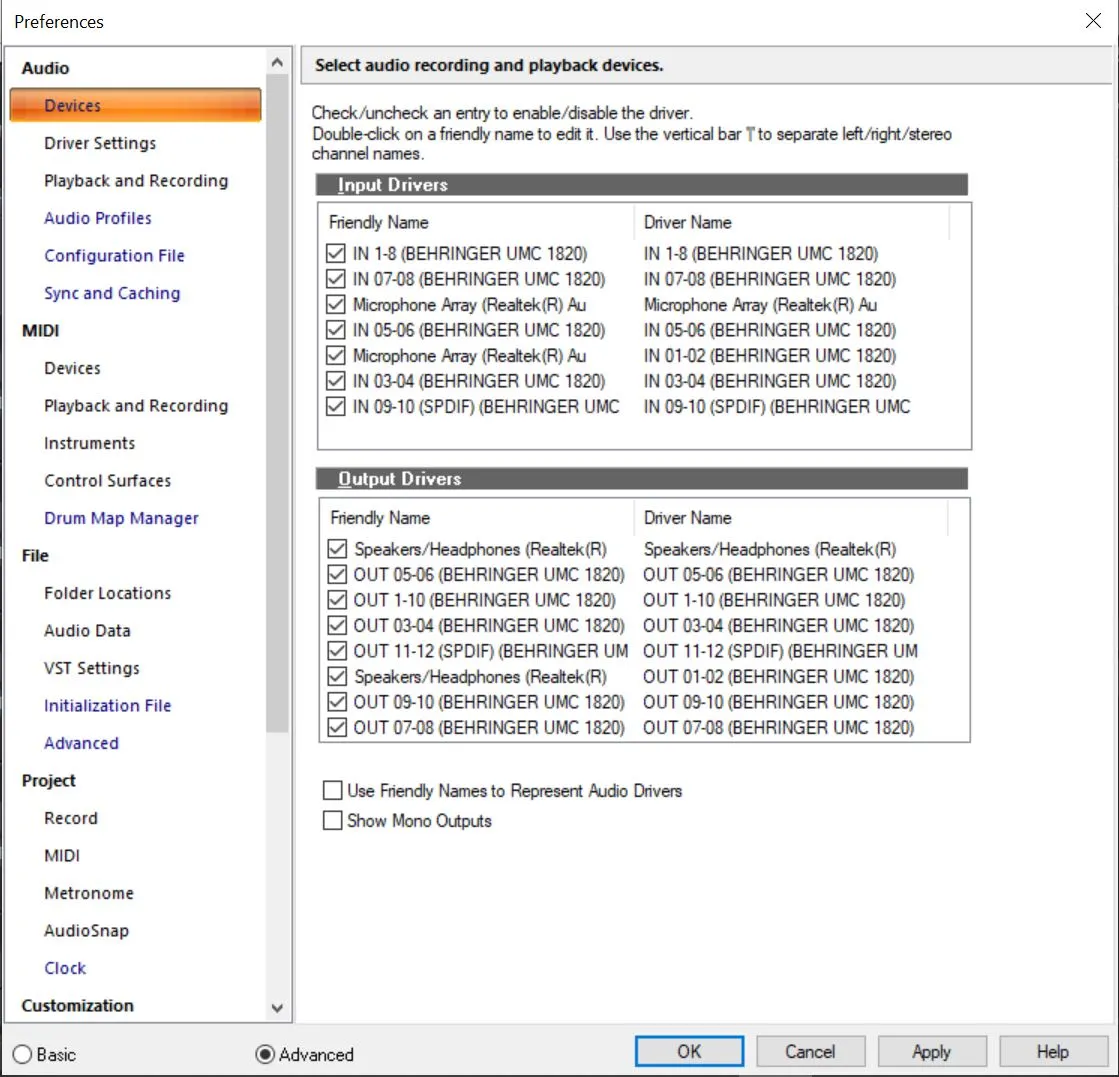Open Instruments page
Viewport: 1119px width, 1077px height.
click(89, 443)
